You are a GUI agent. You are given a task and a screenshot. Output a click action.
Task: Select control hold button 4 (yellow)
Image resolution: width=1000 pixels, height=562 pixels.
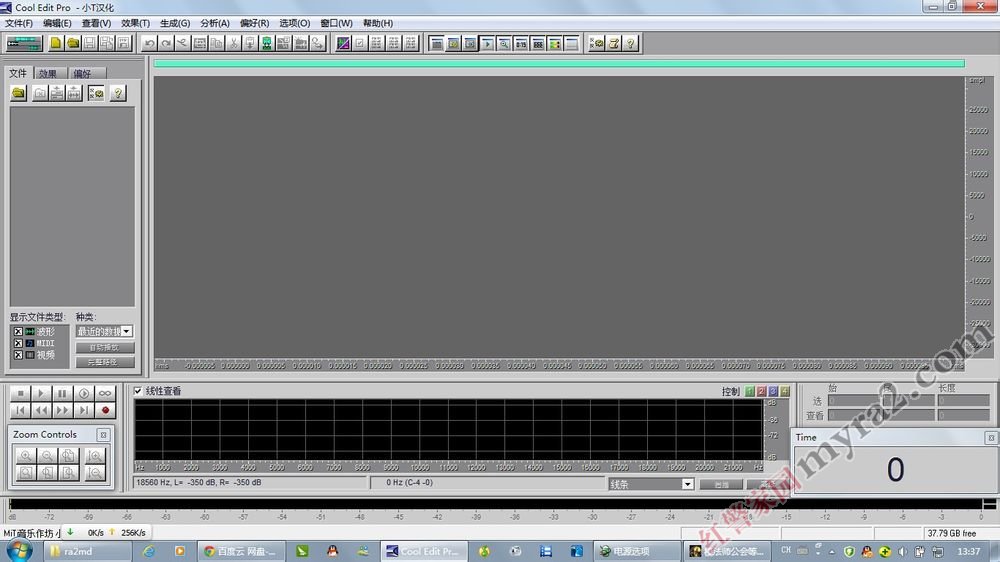(x=785, y=391)
